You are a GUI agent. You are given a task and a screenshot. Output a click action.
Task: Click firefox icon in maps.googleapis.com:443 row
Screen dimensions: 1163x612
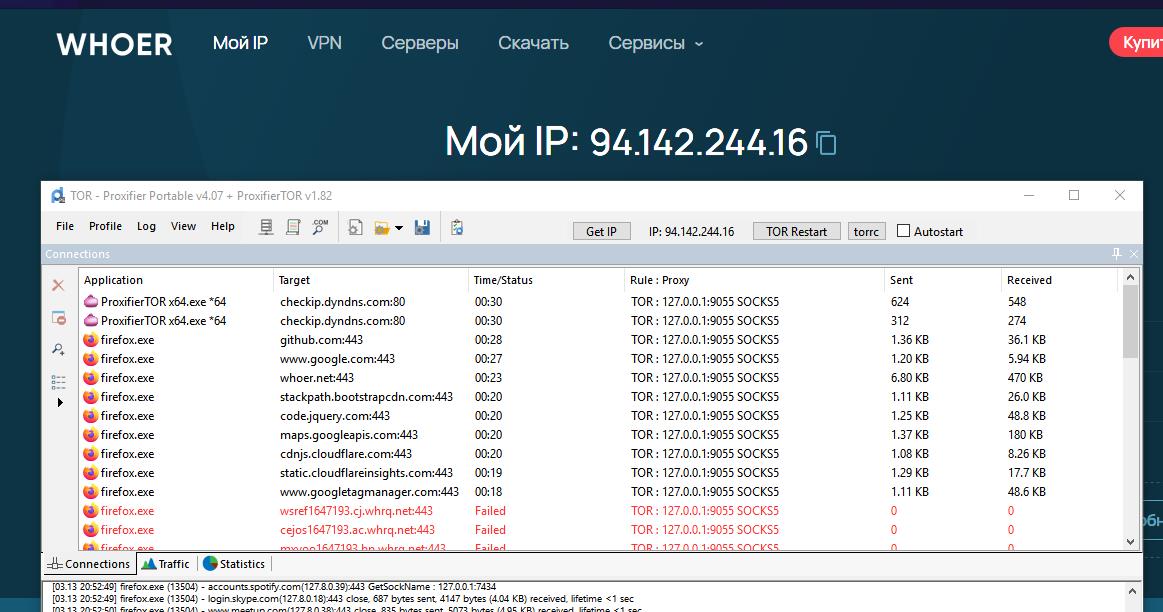90,435
